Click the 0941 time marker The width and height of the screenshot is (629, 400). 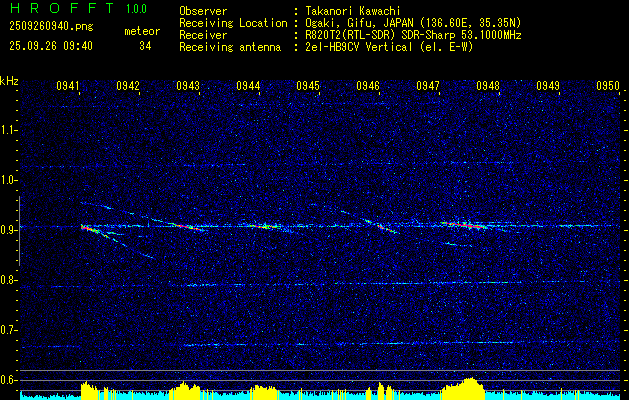click(68, 86)
